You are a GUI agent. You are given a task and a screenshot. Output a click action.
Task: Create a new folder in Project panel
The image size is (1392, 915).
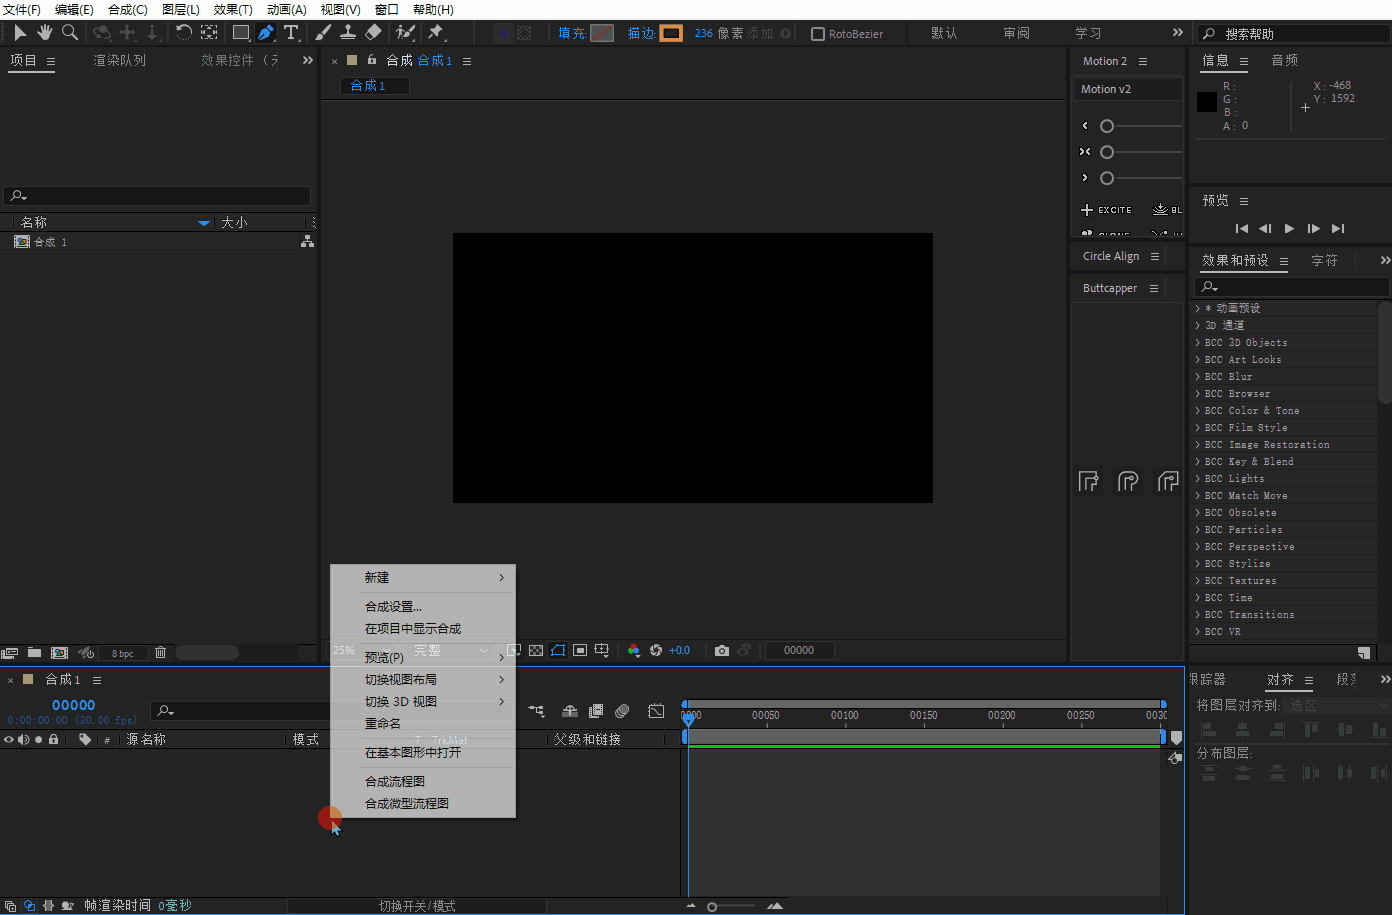click(x=34, y=653)
